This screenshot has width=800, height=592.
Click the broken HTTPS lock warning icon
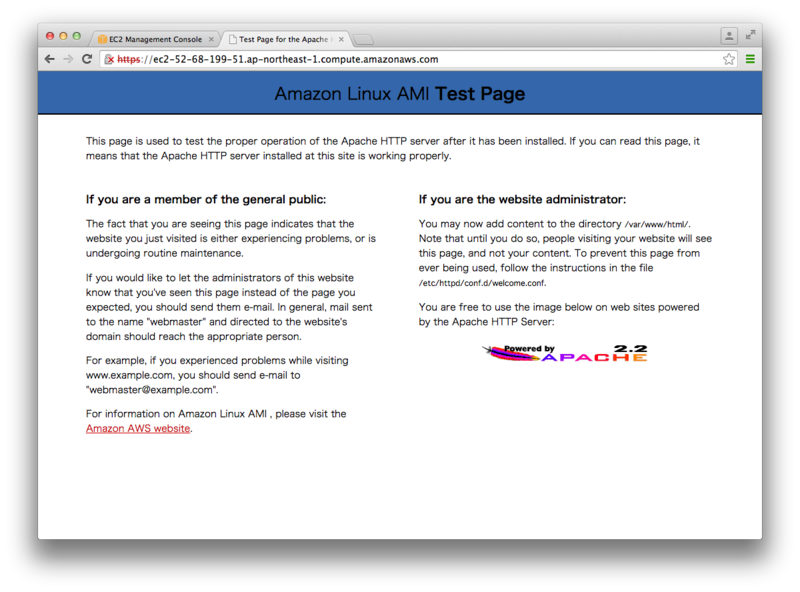109,60
